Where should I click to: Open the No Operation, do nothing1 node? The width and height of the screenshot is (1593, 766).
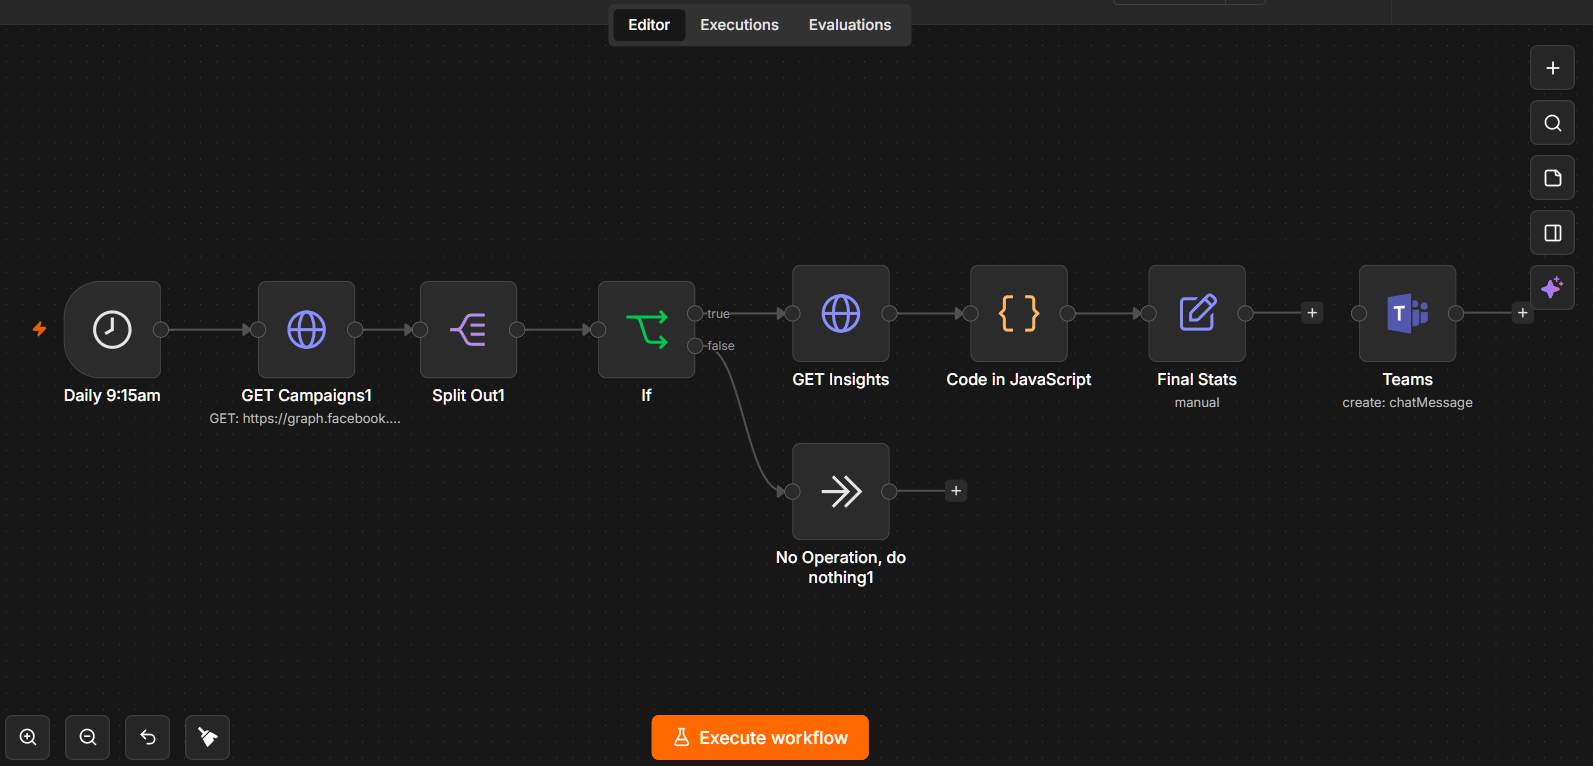click(840, 491)
